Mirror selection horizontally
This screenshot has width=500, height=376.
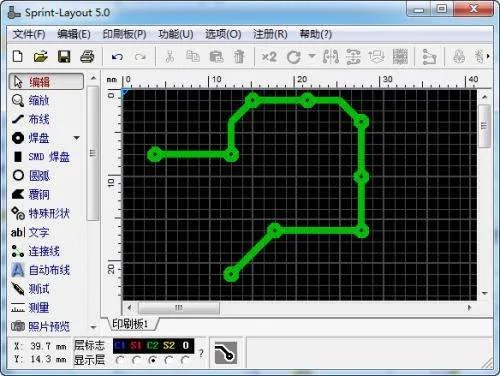pos(331,57)
